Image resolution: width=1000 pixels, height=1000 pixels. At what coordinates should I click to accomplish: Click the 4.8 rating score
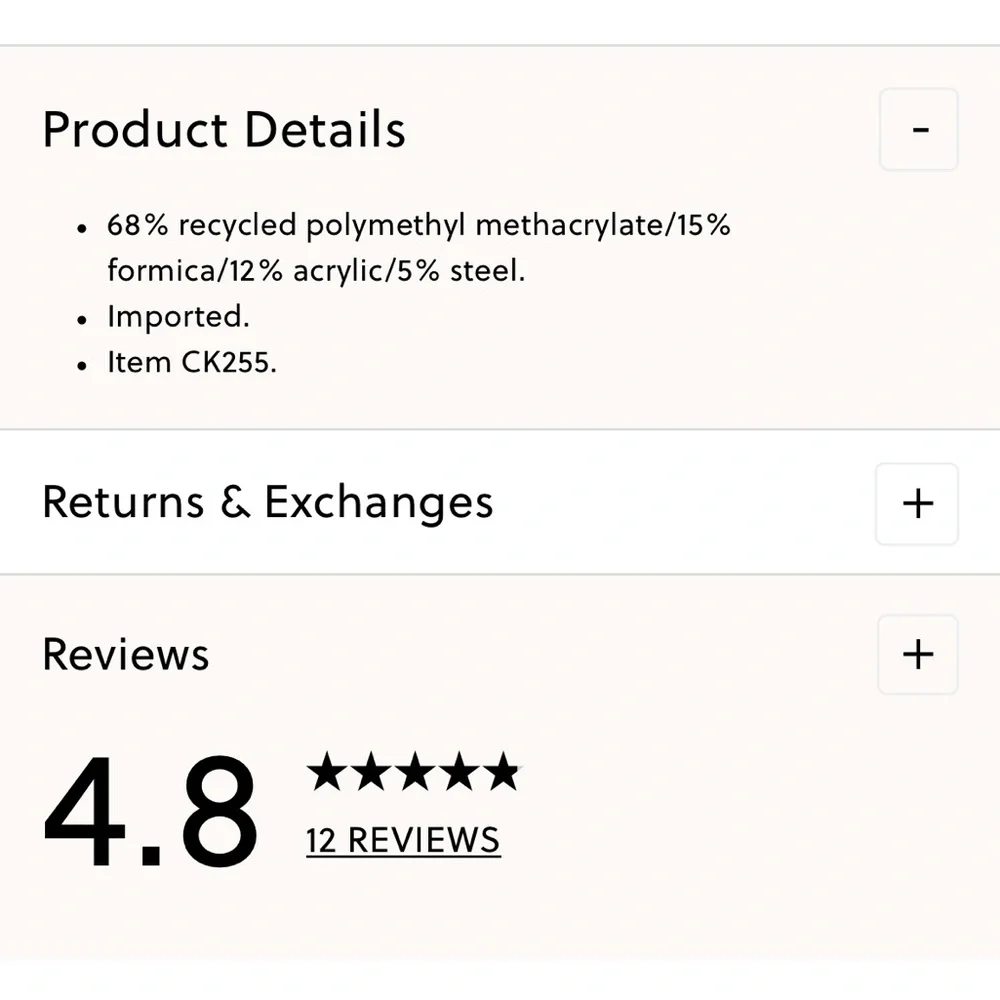tap(151, 812)
